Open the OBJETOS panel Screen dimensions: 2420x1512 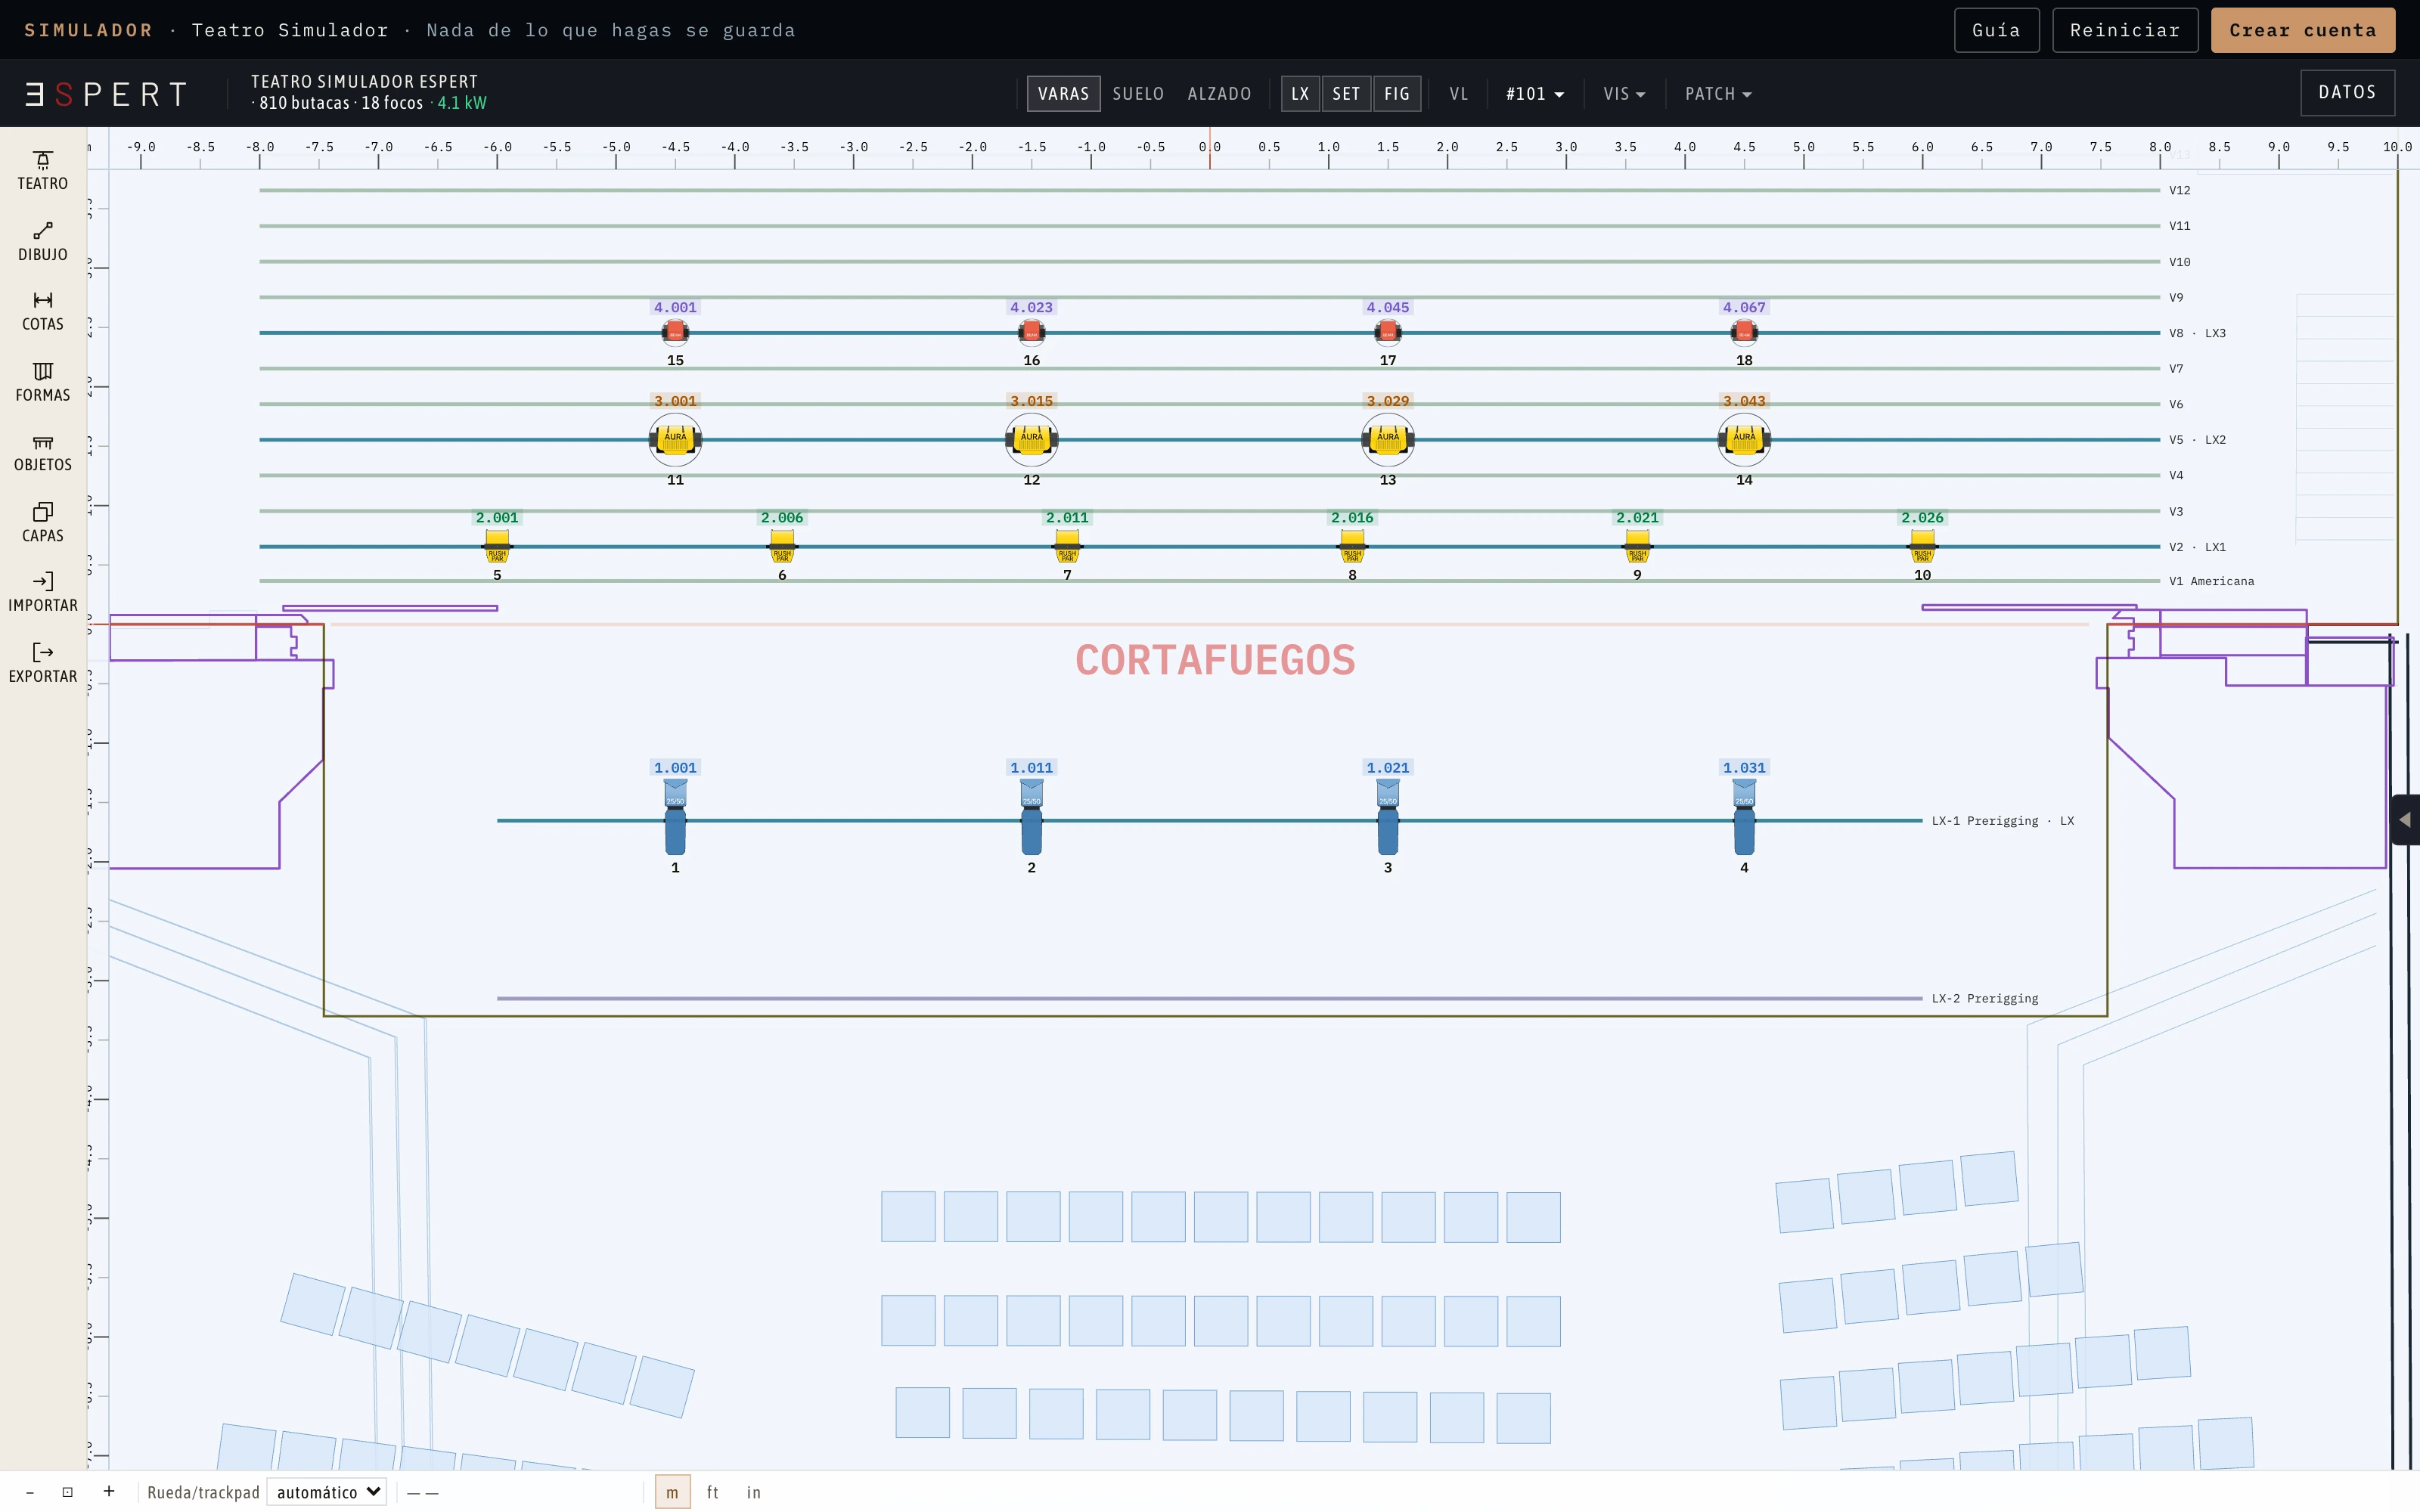click(x=43, y=453)
